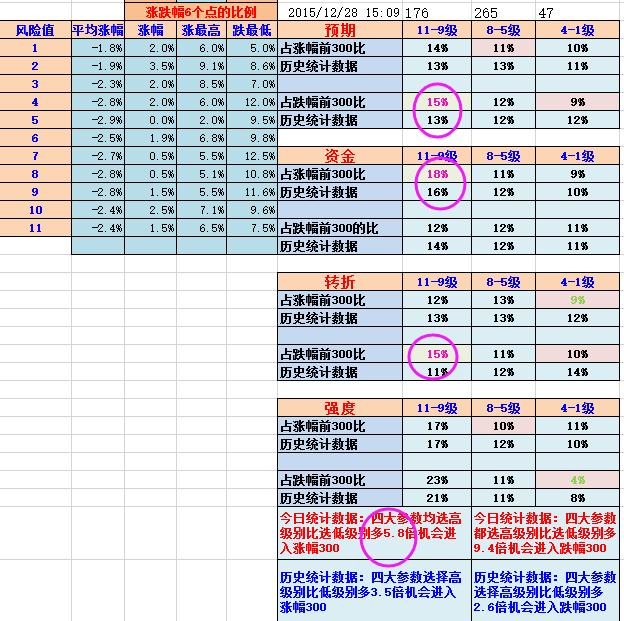This screenshot has height=621, width=624.
Task: Select the 2.5% 涨幅 cell in row 10
Action: point(150,210)
